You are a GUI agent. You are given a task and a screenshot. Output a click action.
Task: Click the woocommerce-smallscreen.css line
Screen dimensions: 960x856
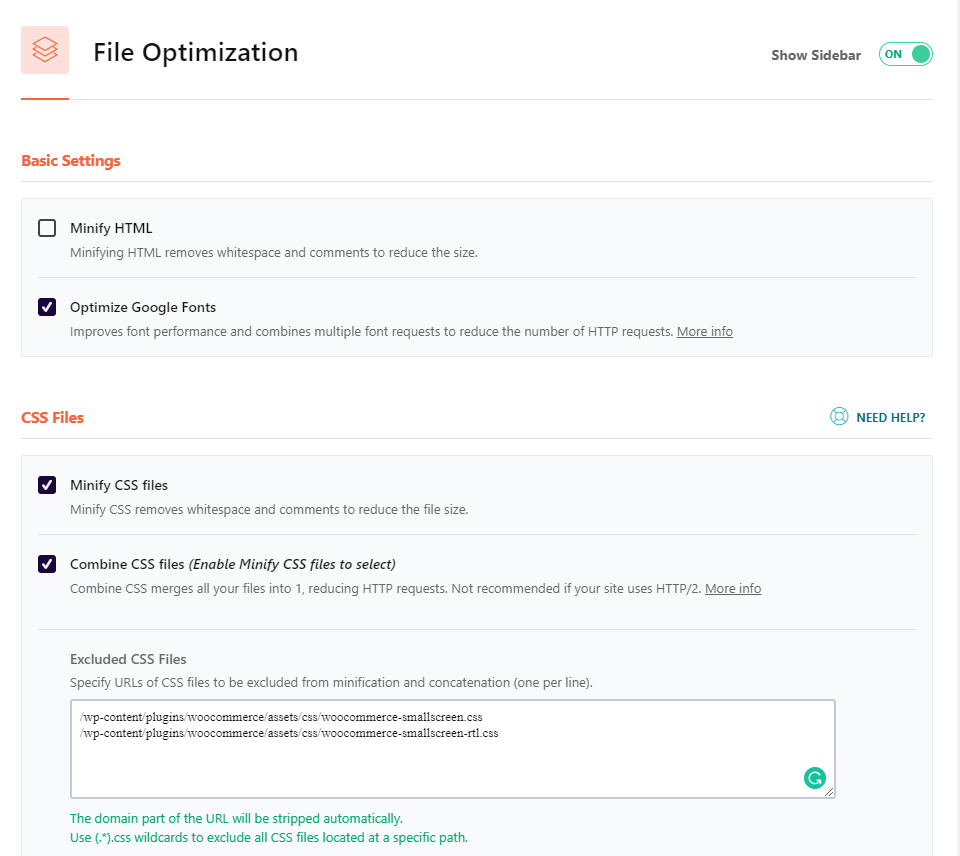281,717
